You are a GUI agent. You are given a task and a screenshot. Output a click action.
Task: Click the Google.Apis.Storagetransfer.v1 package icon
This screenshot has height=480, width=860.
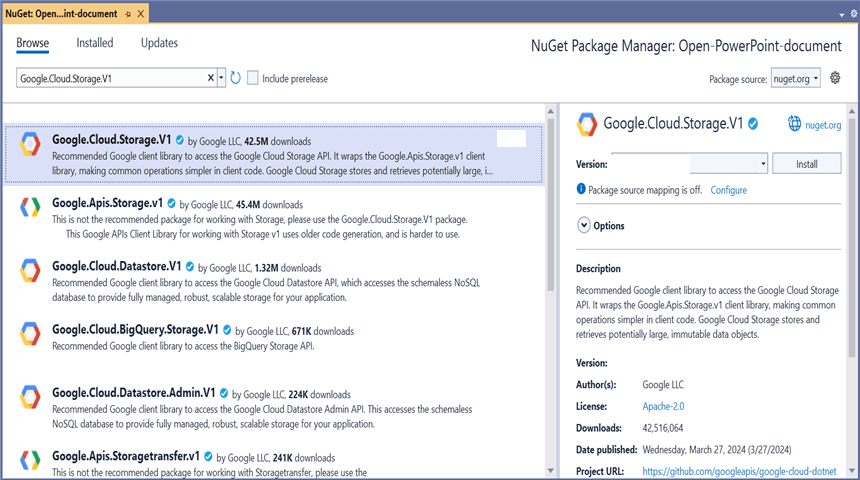click(x=30, y=460)
